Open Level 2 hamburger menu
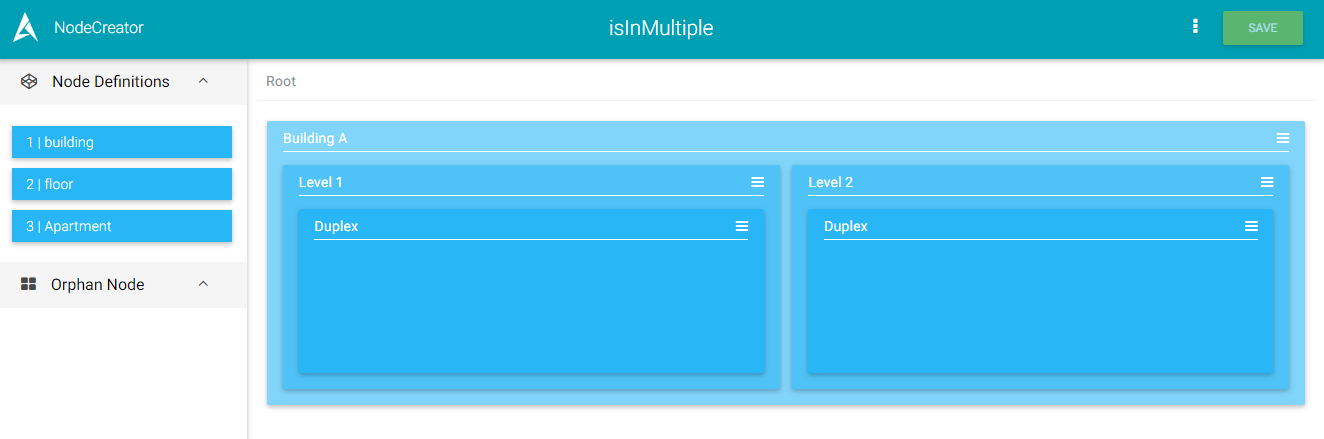1324x439 pixels. tap(1267, 182)
